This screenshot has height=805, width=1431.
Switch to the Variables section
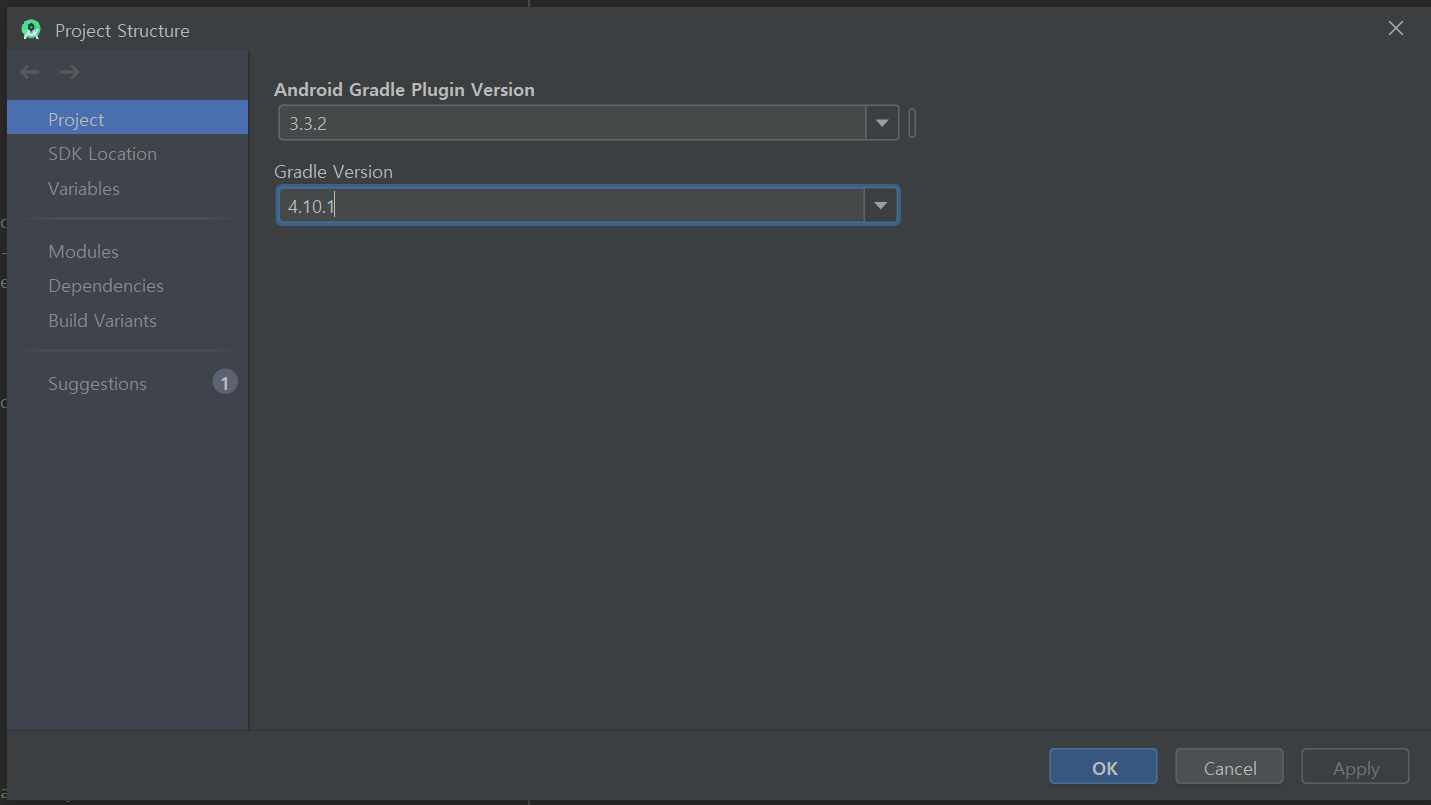coord(84,189)
